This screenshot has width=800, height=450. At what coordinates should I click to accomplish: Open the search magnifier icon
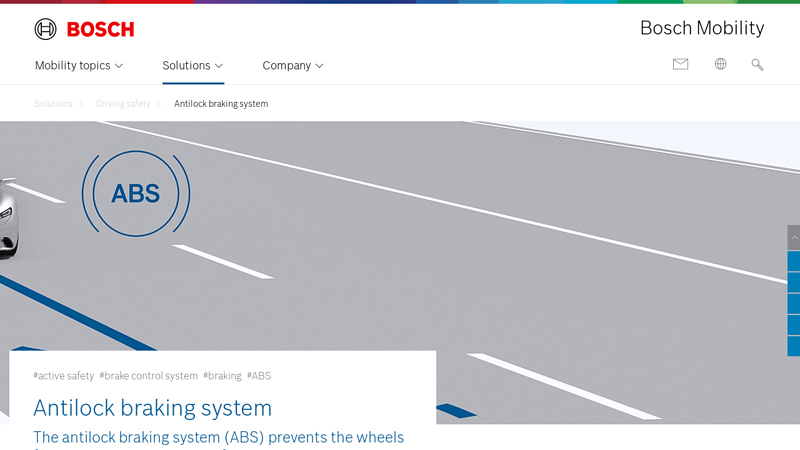click(757, 64)
